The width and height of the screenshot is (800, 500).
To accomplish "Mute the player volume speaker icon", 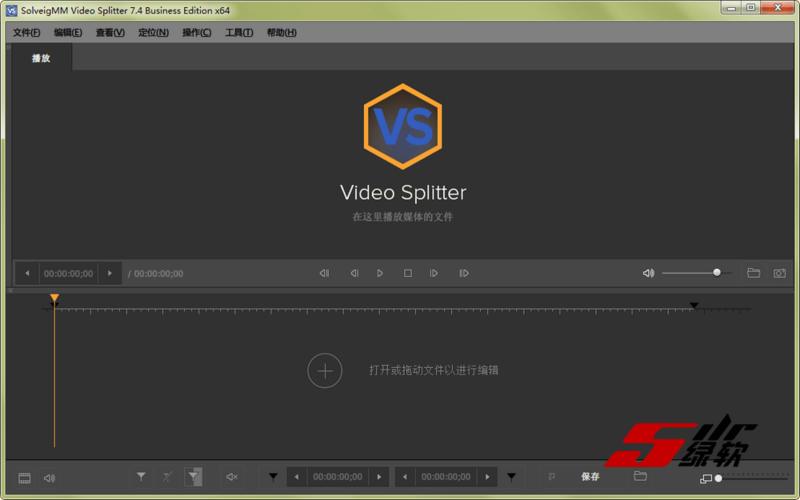I will pyautogui.click(x=648, y=273).
